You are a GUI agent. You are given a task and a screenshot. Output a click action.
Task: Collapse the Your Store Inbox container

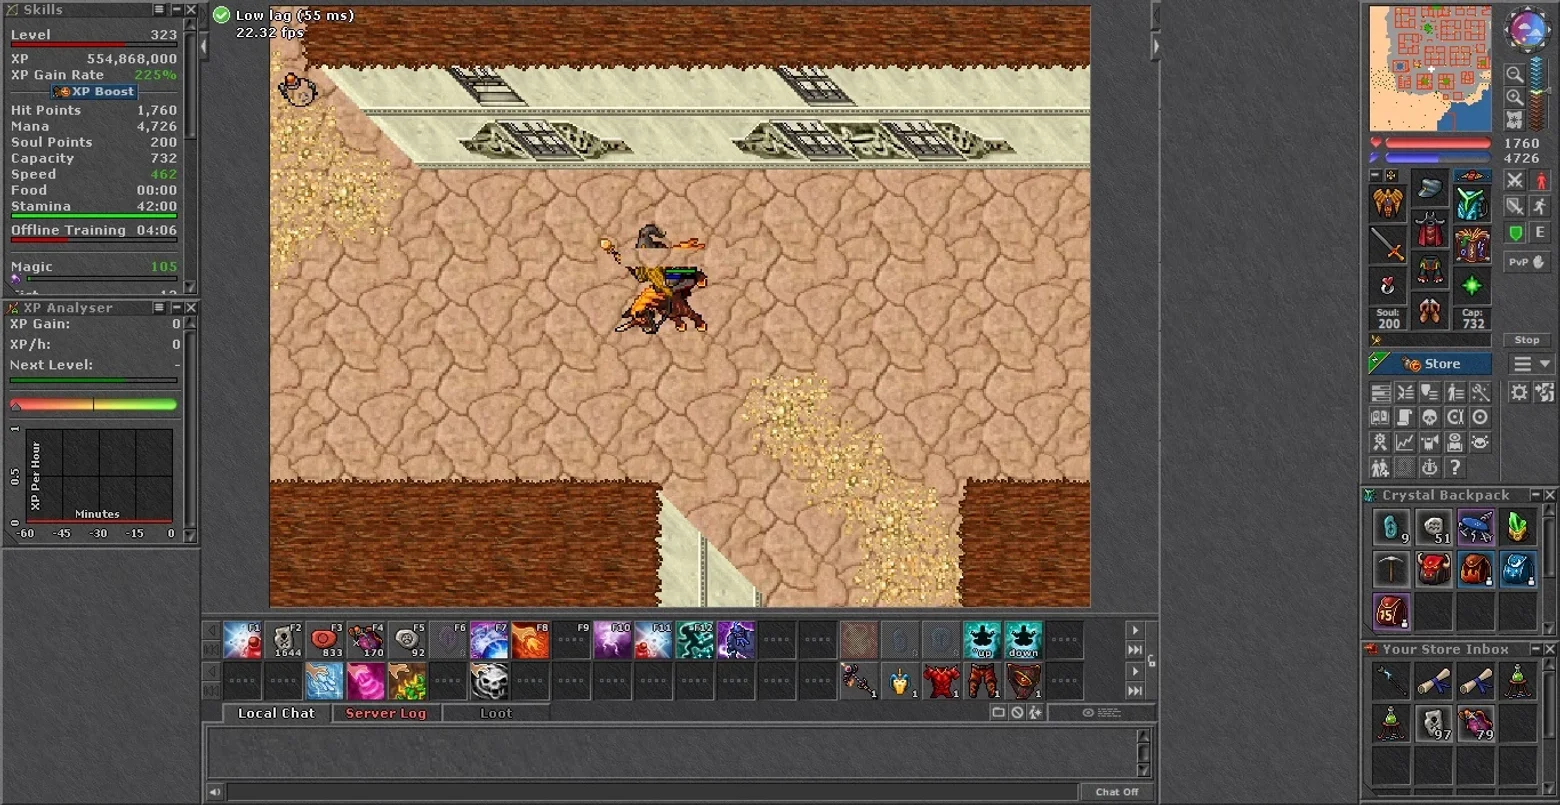(x=1535, y=649)
